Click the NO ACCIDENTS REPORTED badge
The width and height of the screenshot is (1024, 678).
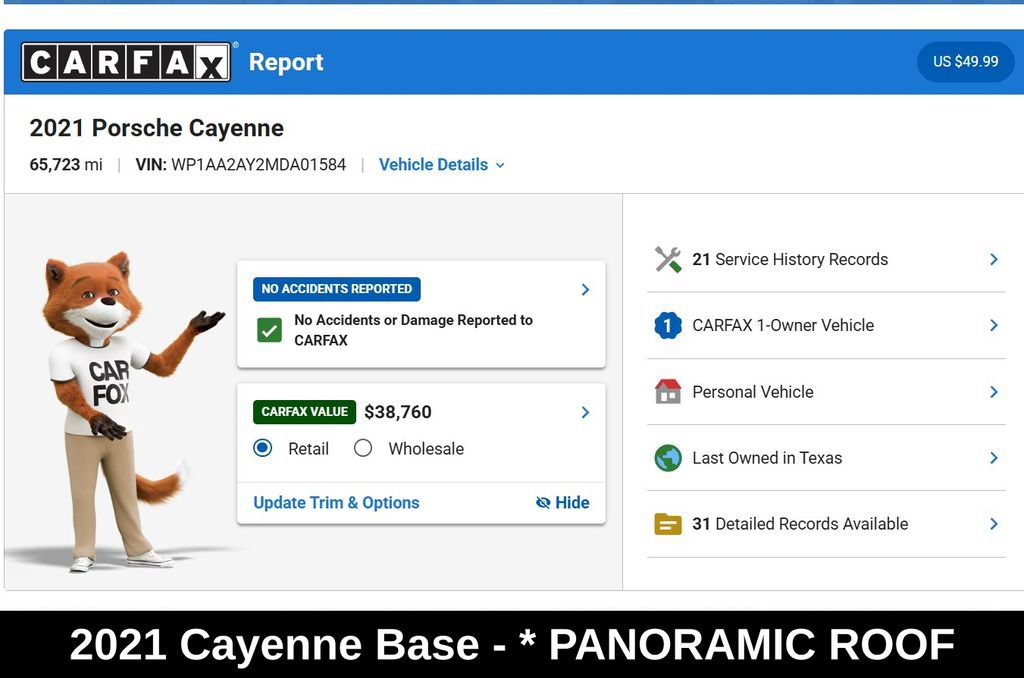coord(336,289)
